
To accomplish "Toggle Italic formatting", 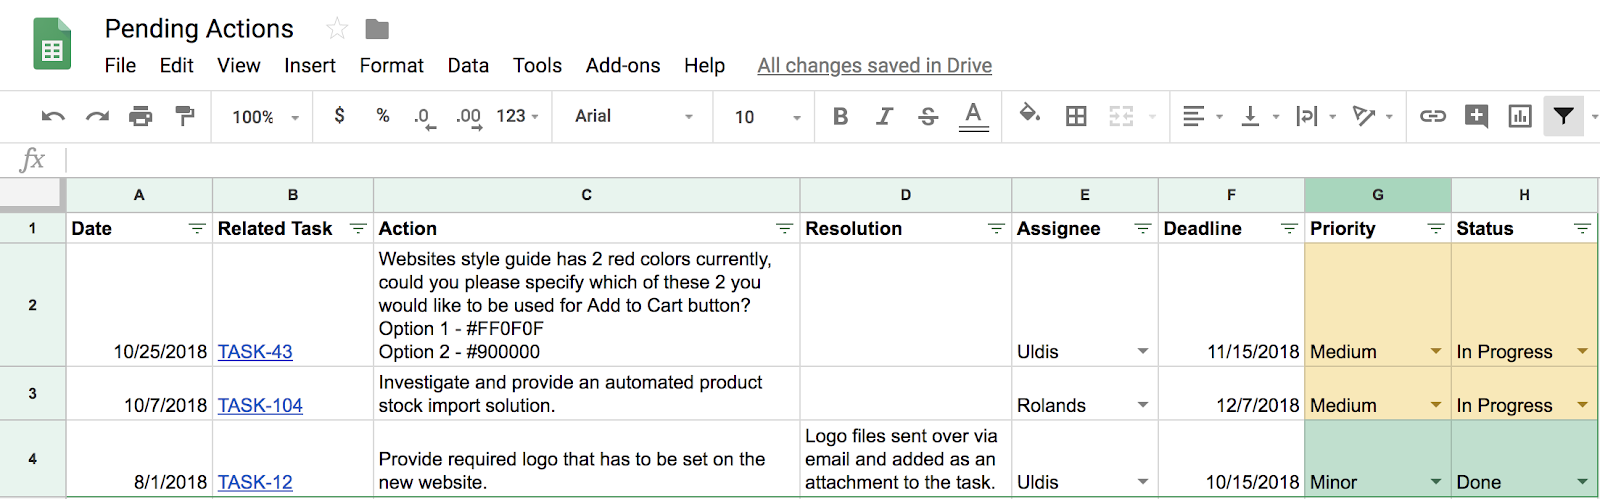I will (884, 117).
